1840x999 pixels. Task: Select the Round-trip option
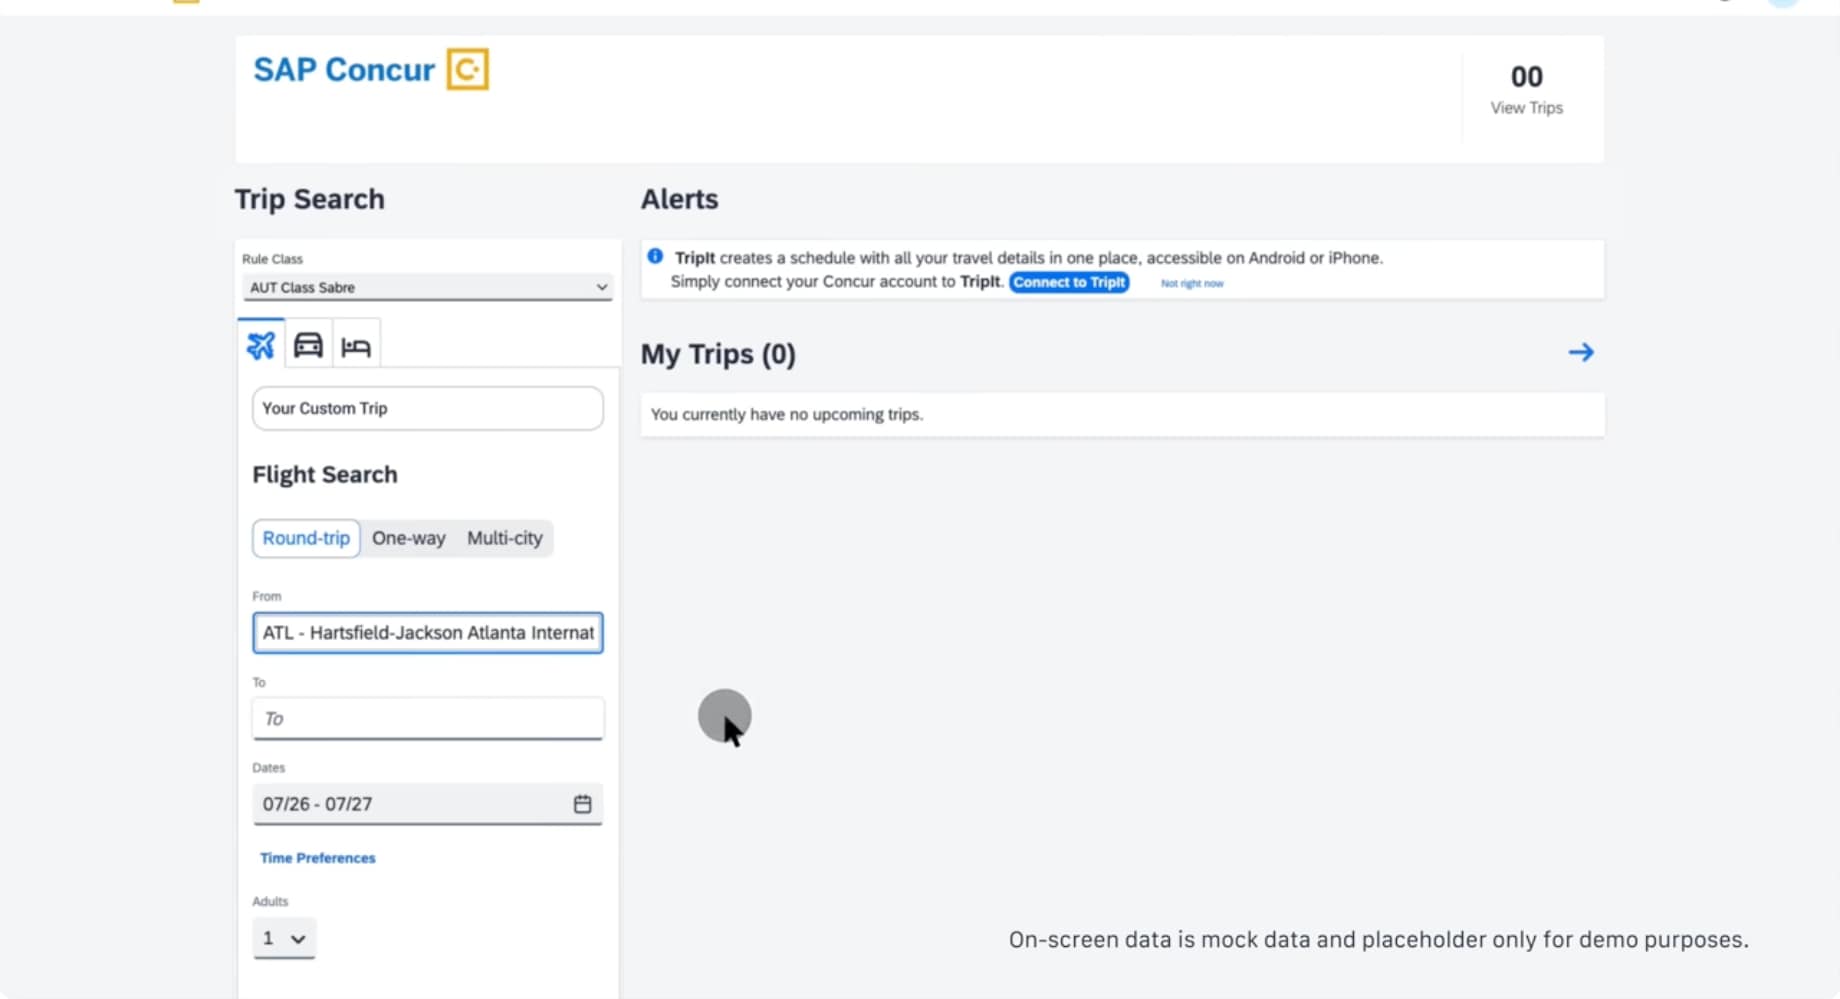pyautogui.click(x=306, y=538)
